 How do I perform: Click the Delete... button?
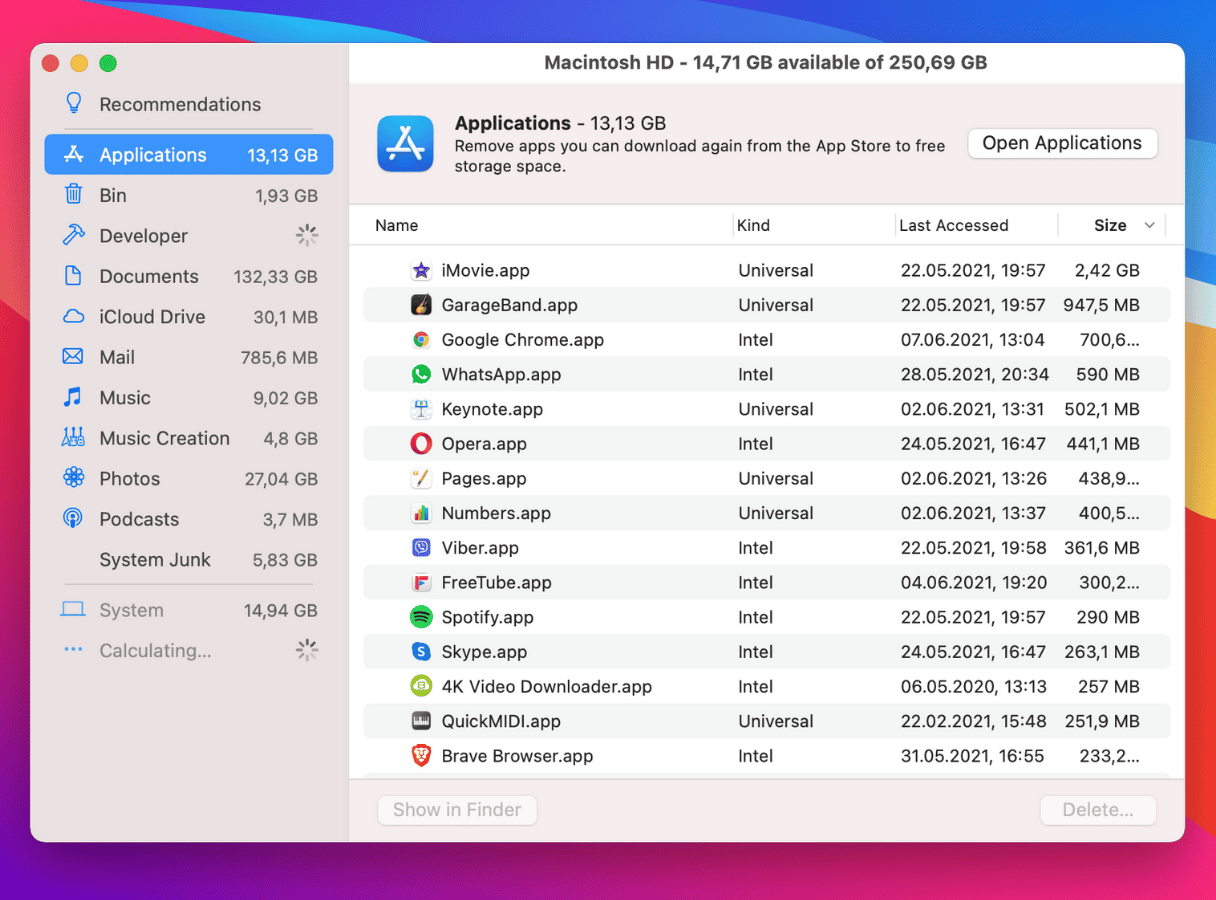coord(1098,810)
